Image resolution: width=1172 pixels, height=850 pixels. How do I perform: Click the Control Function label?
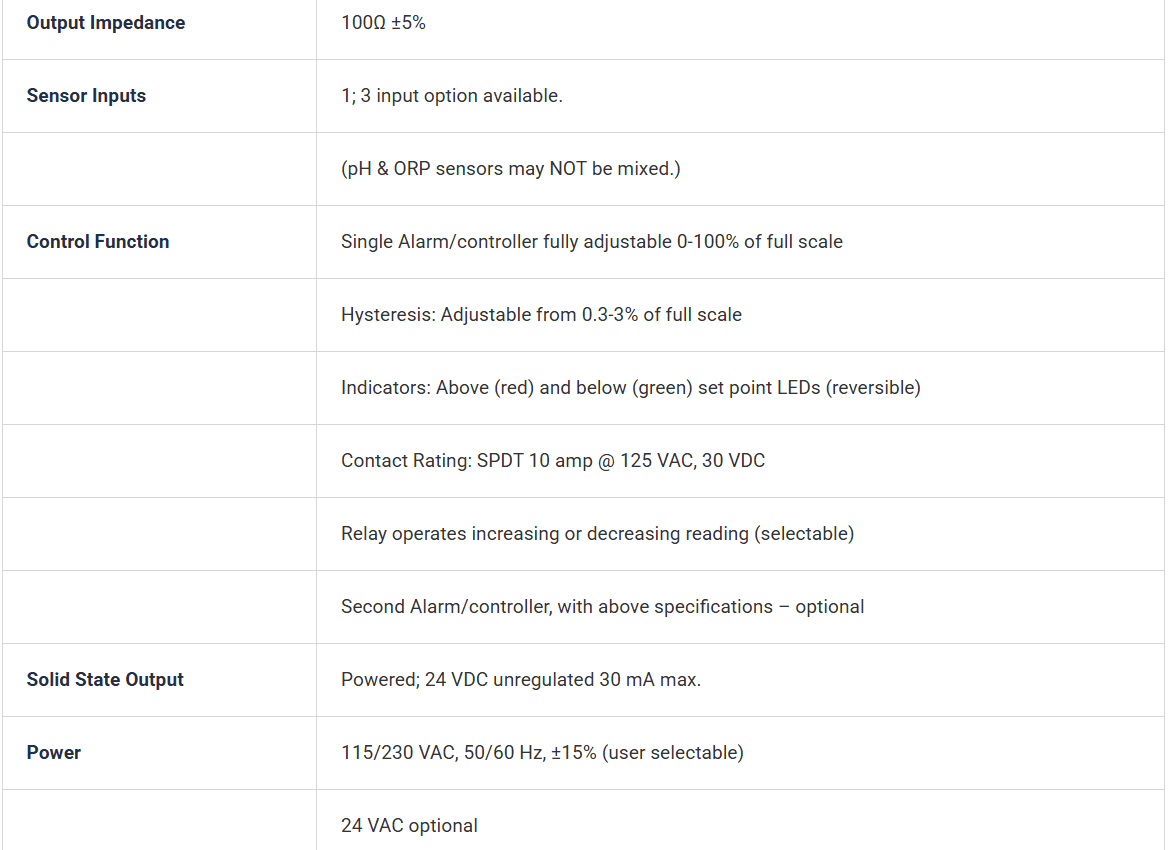[98, 241]
